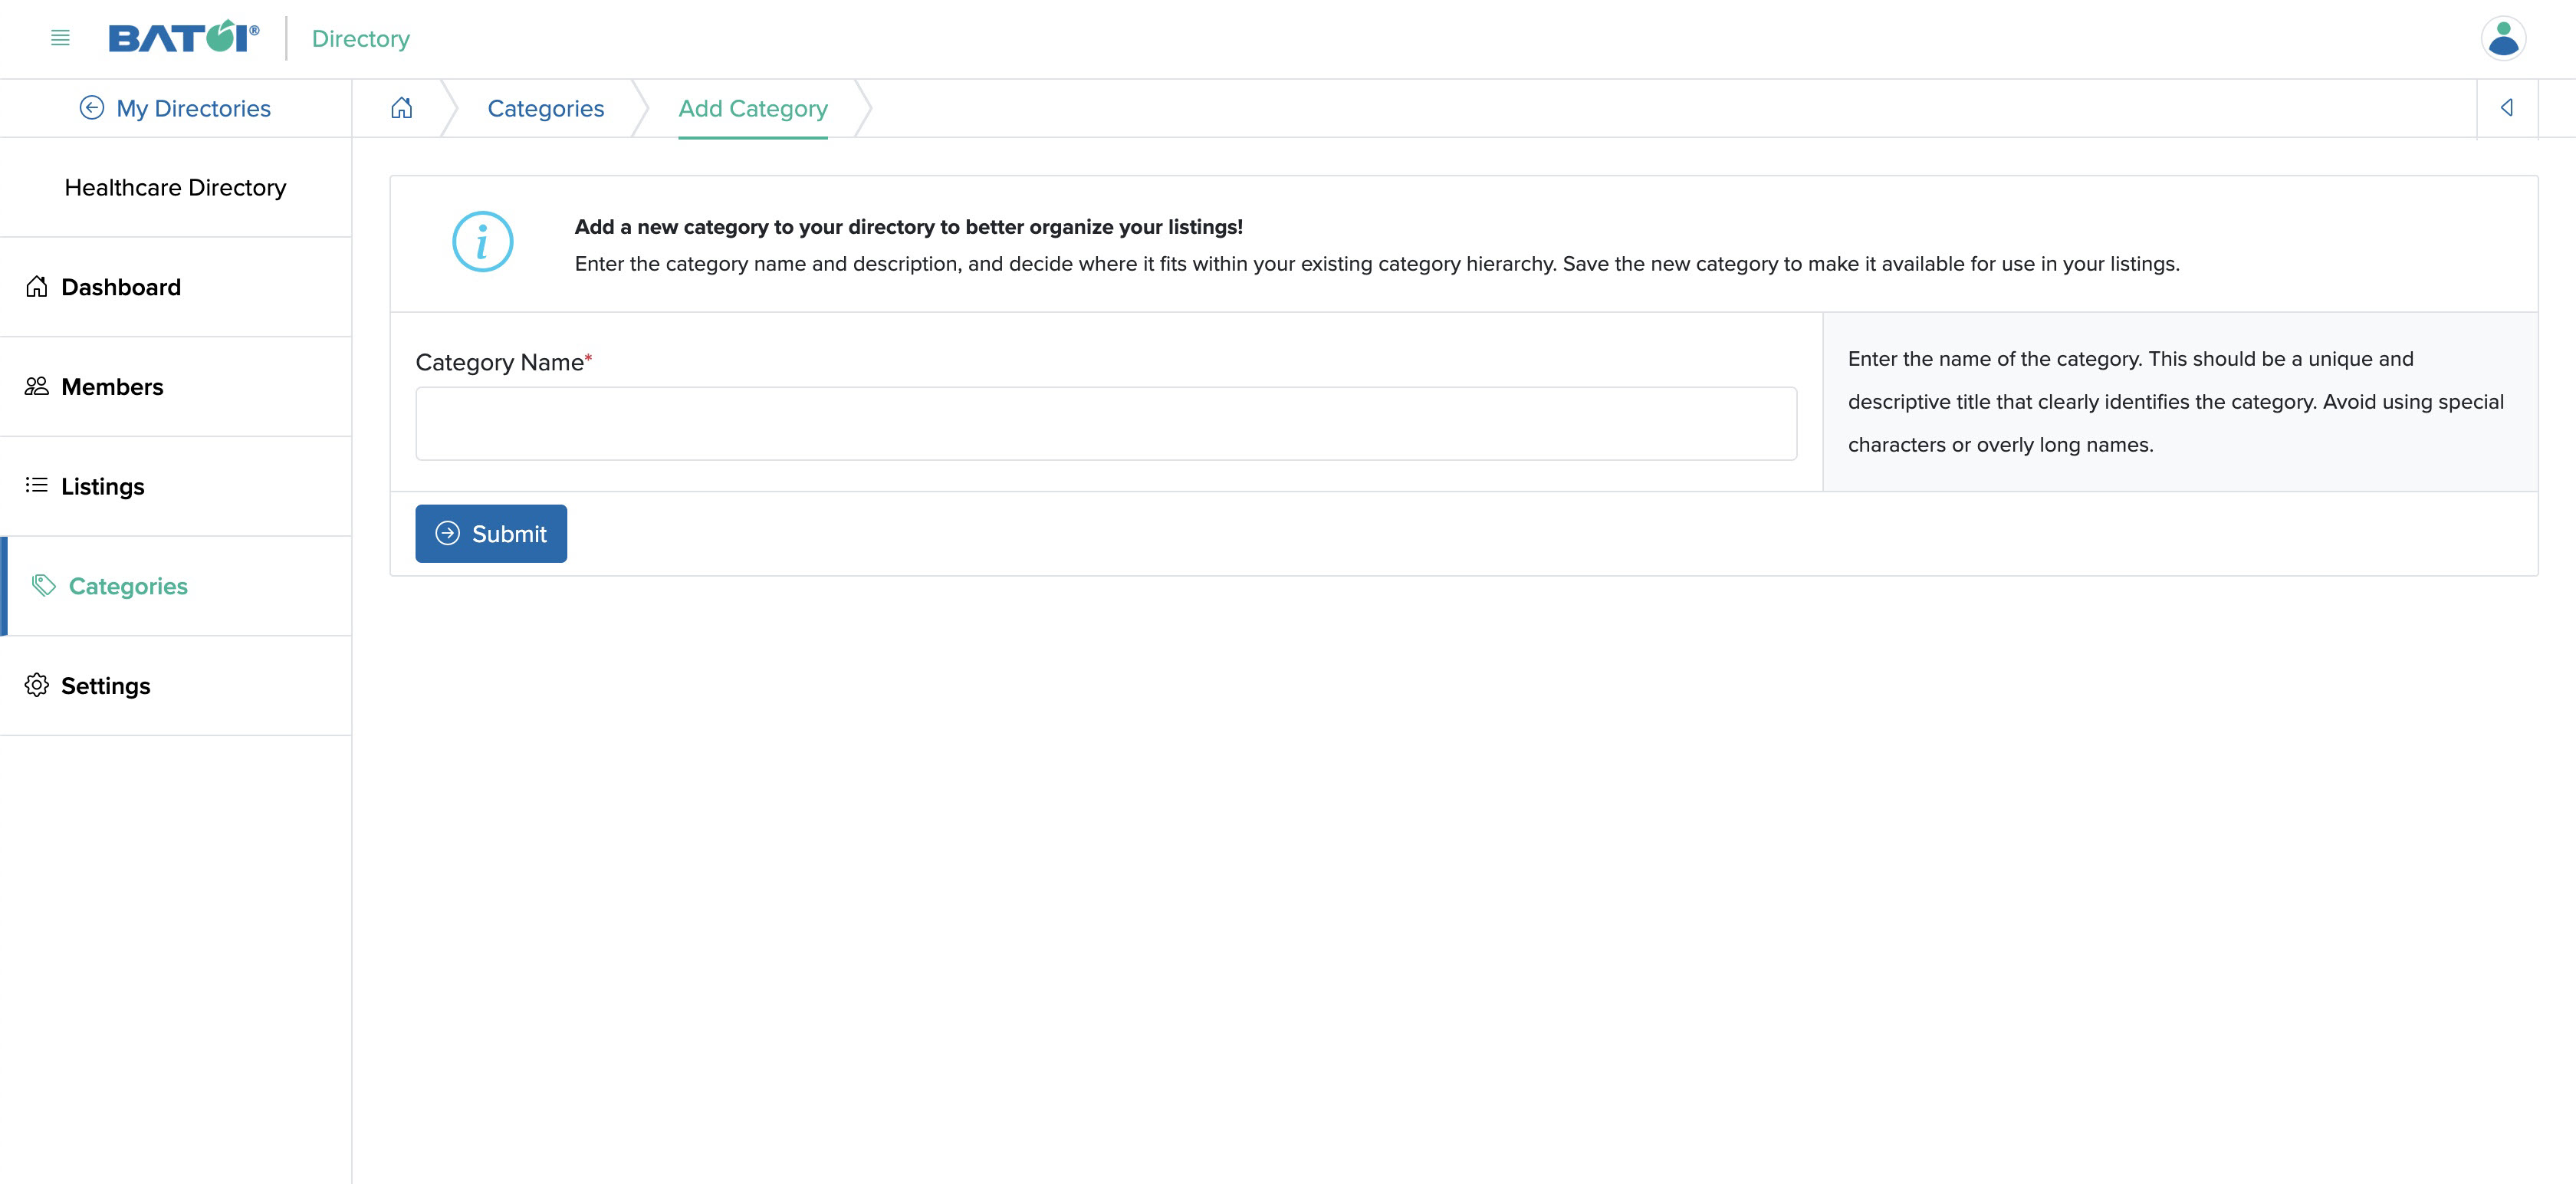Click the Listings list icon
The height and width of the screenshot is (1184, 2576).
tap(36, 485)
